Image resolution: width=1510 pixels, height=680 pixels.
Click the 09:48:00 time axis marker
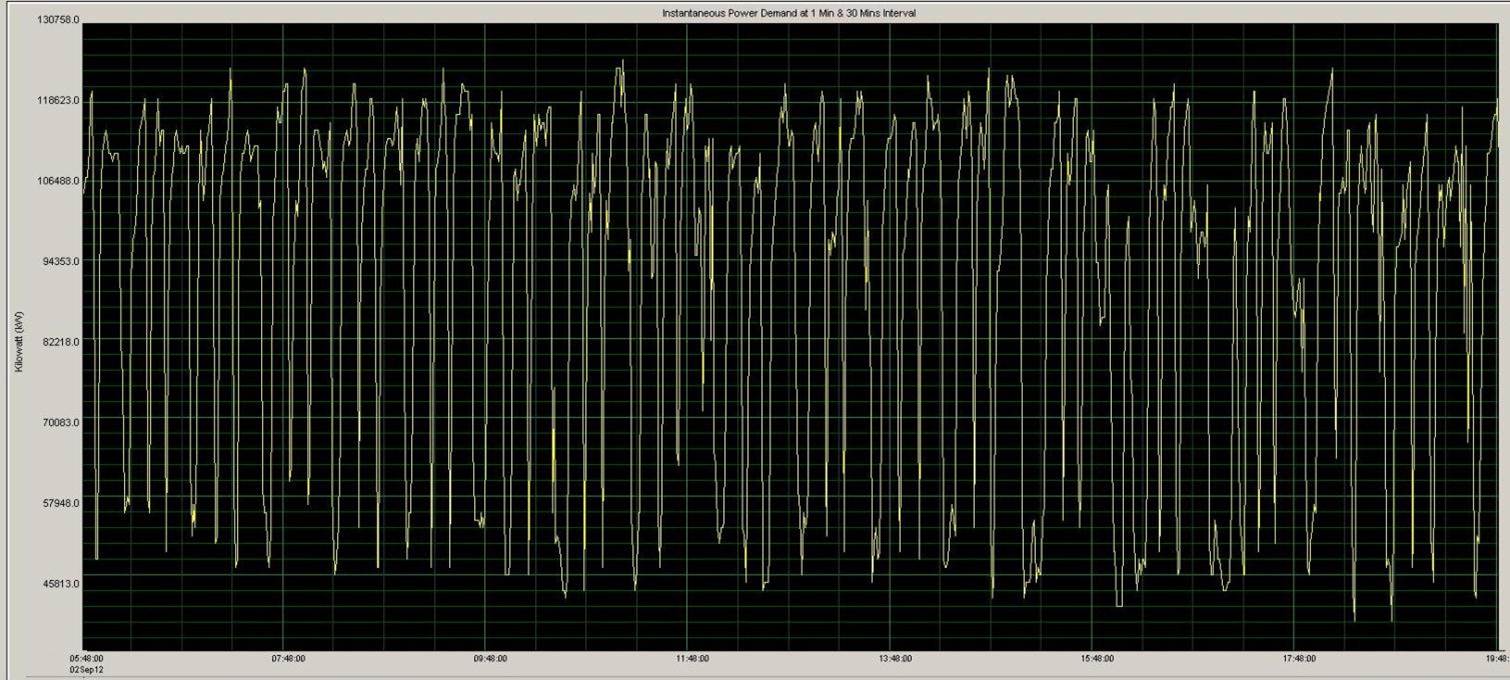click(x=490, y=659)
